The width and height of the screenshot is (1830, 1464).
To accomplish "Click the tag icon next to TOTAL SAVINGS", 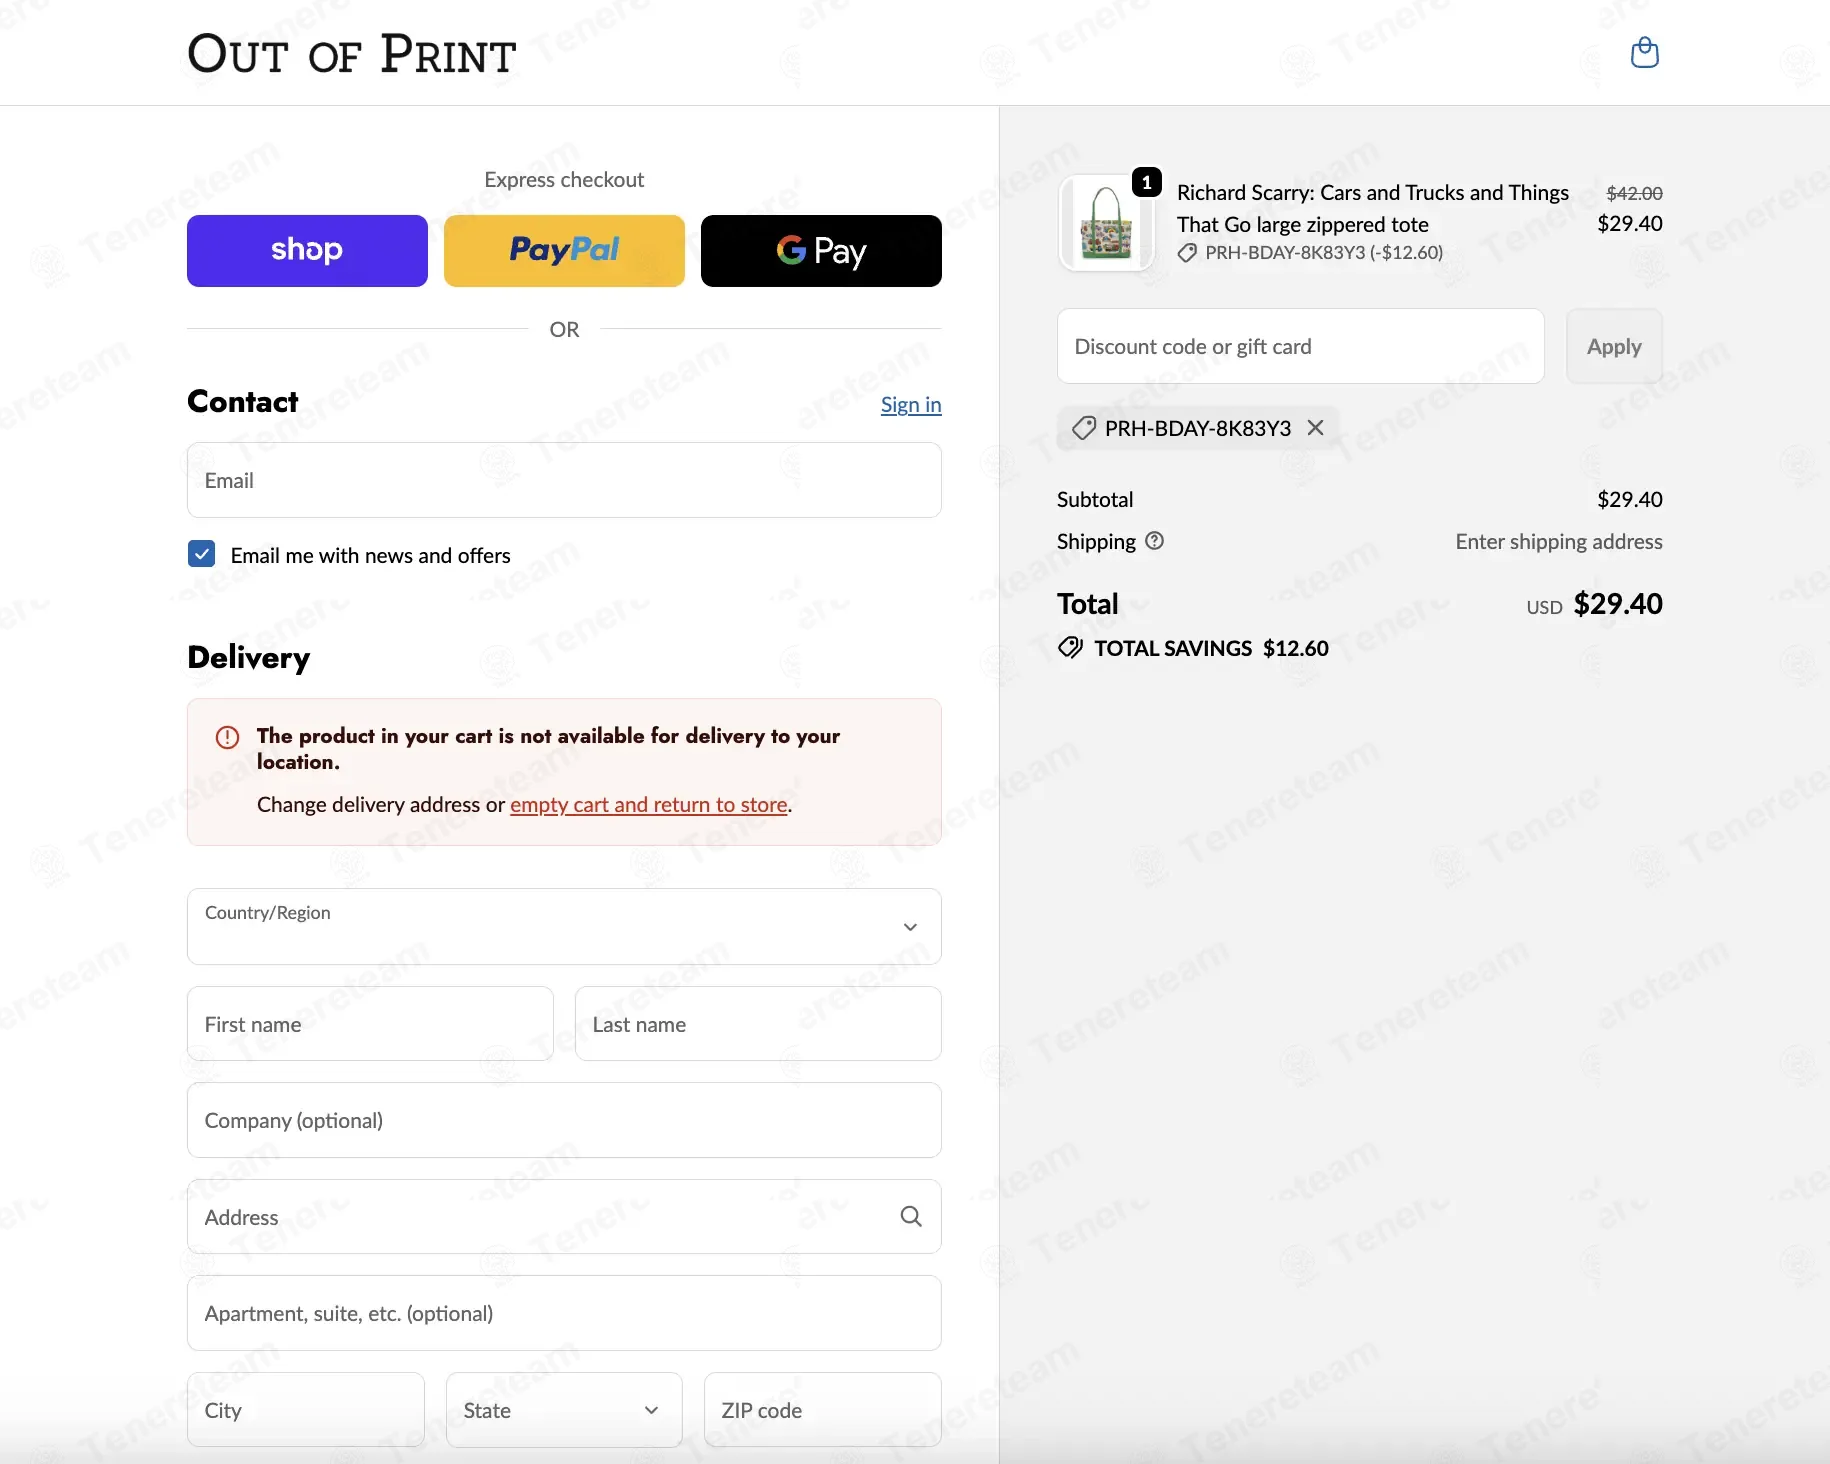I will [x=1070, y=648].
